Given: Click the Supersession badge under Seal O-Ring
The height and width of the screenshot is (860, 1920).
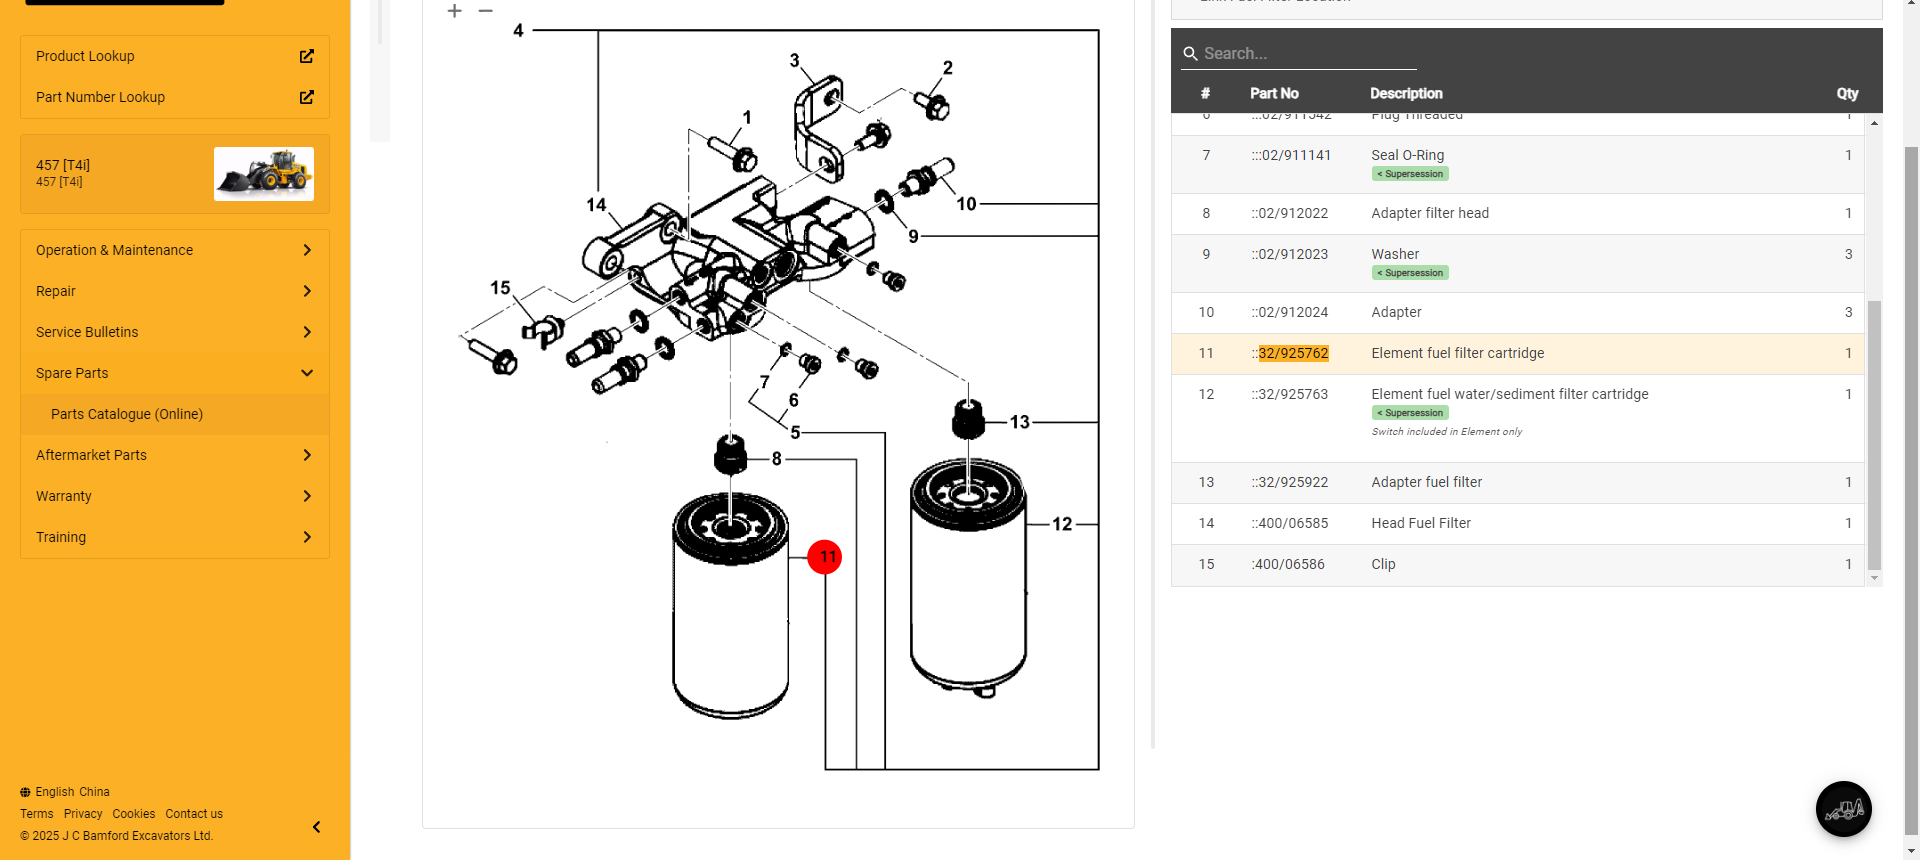Looking at the screenshot, I should tap(1410, 174).
